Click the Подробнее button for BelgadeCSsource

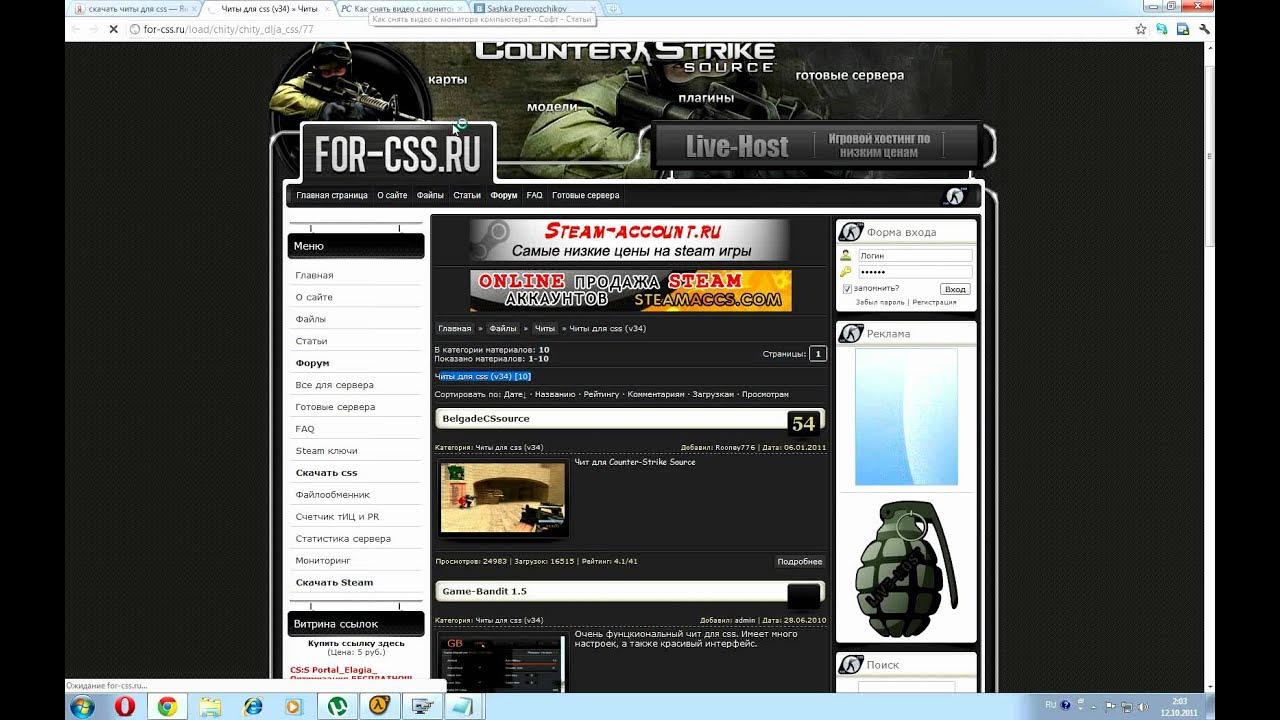(x=800, y=562)
